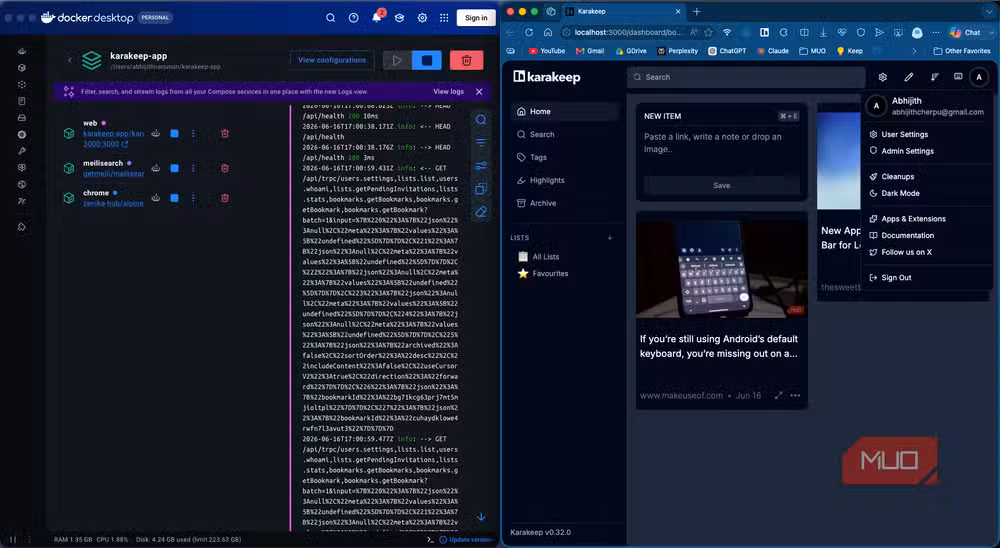Add new list with plus beside Lists
This screenshot has height=548, width=1000.
click(610, 237)
